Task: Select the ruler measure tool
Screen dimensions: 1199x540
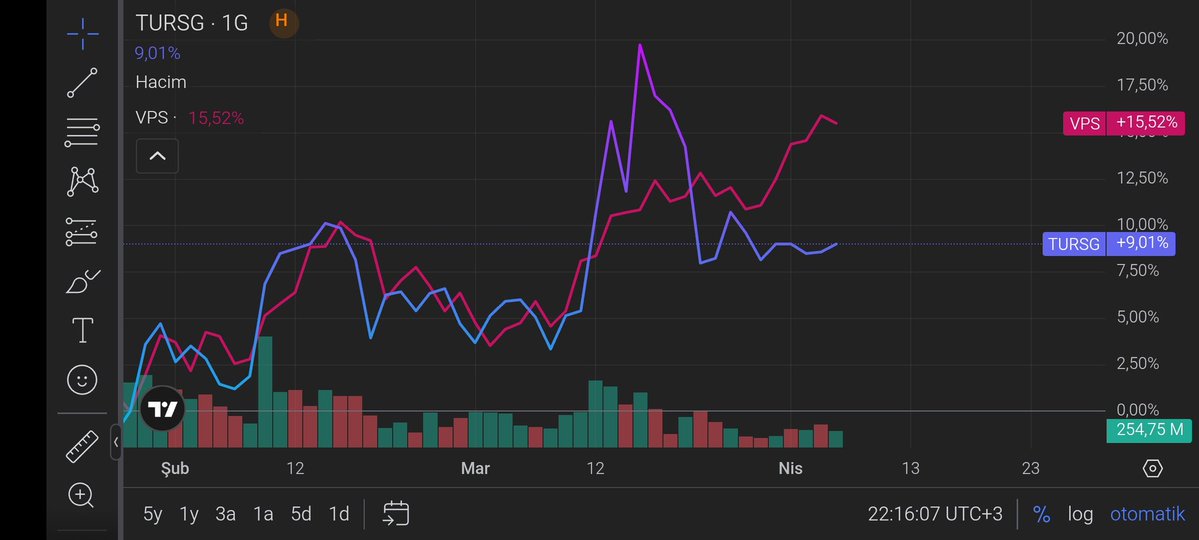Action: click(82, 447)
